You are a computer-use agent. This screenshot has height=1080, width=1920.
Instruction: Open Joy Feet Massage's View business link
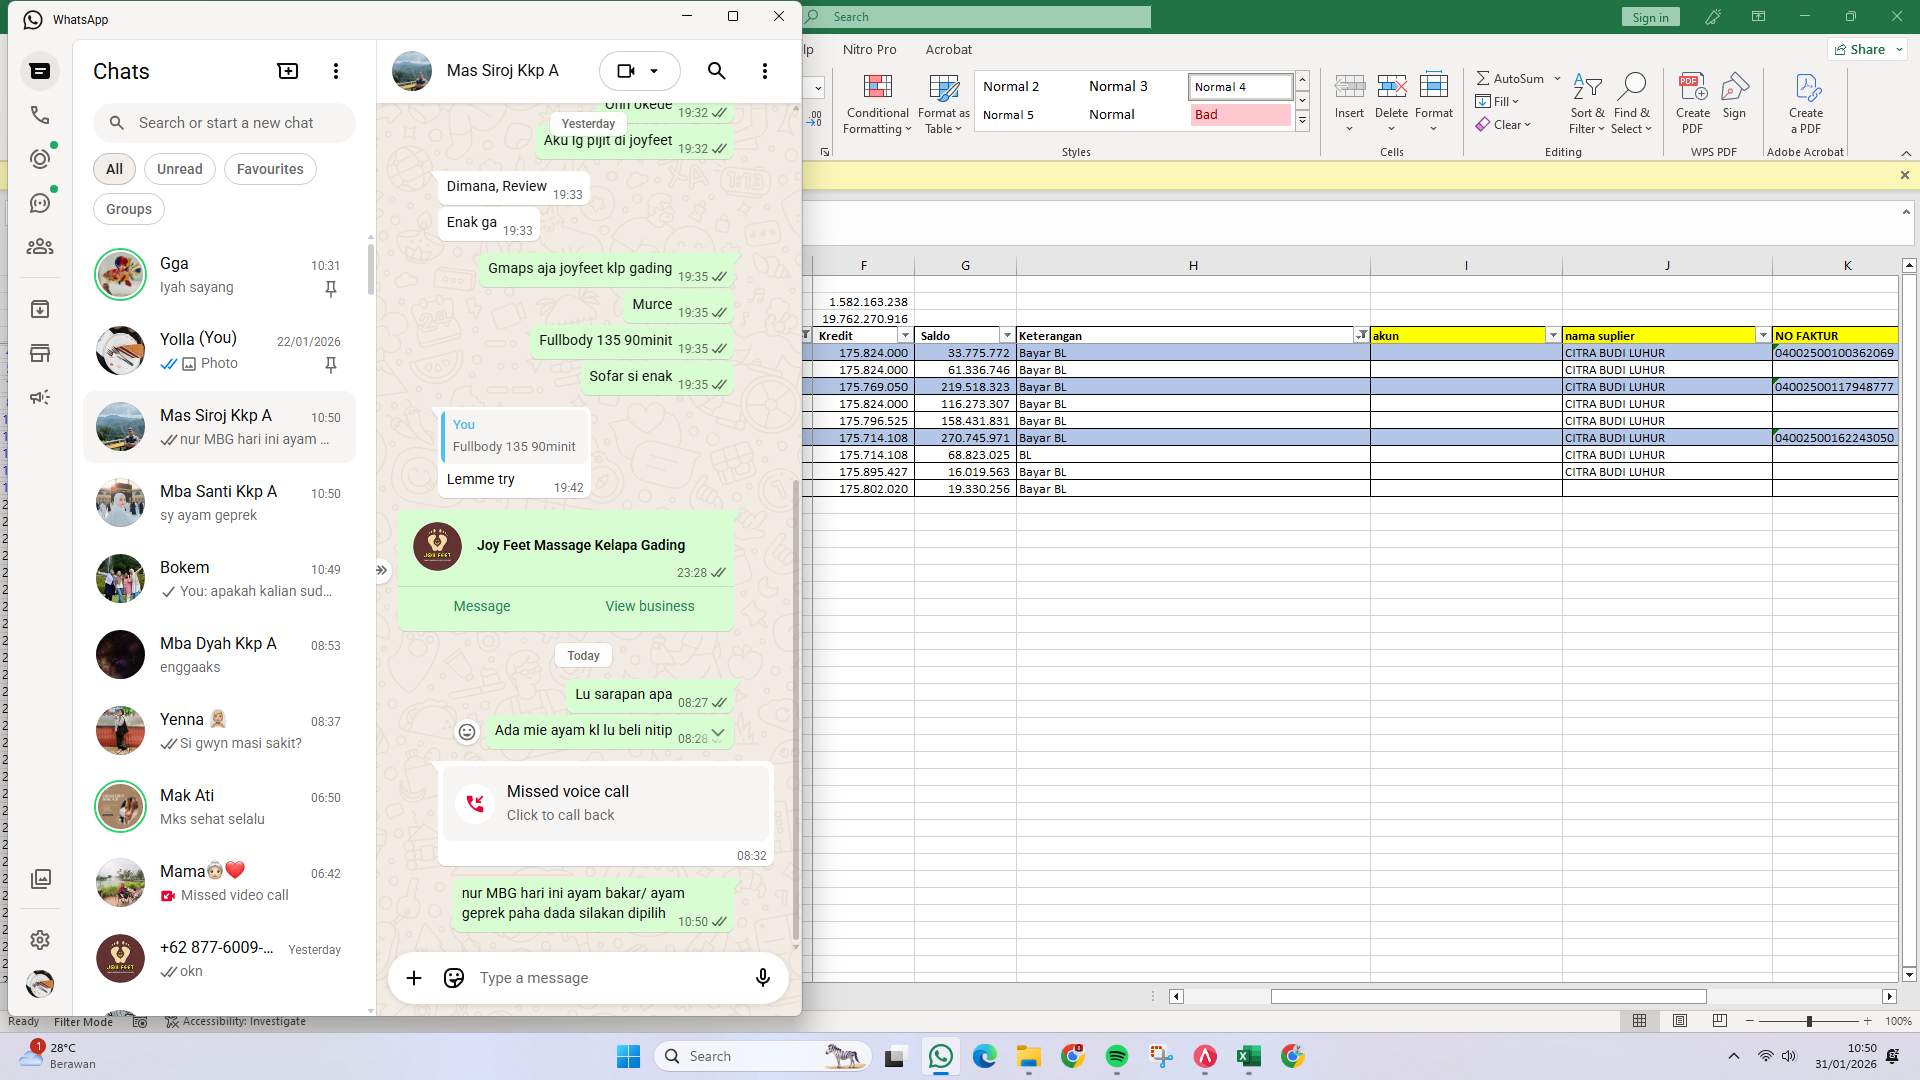[x=649, y=605]
